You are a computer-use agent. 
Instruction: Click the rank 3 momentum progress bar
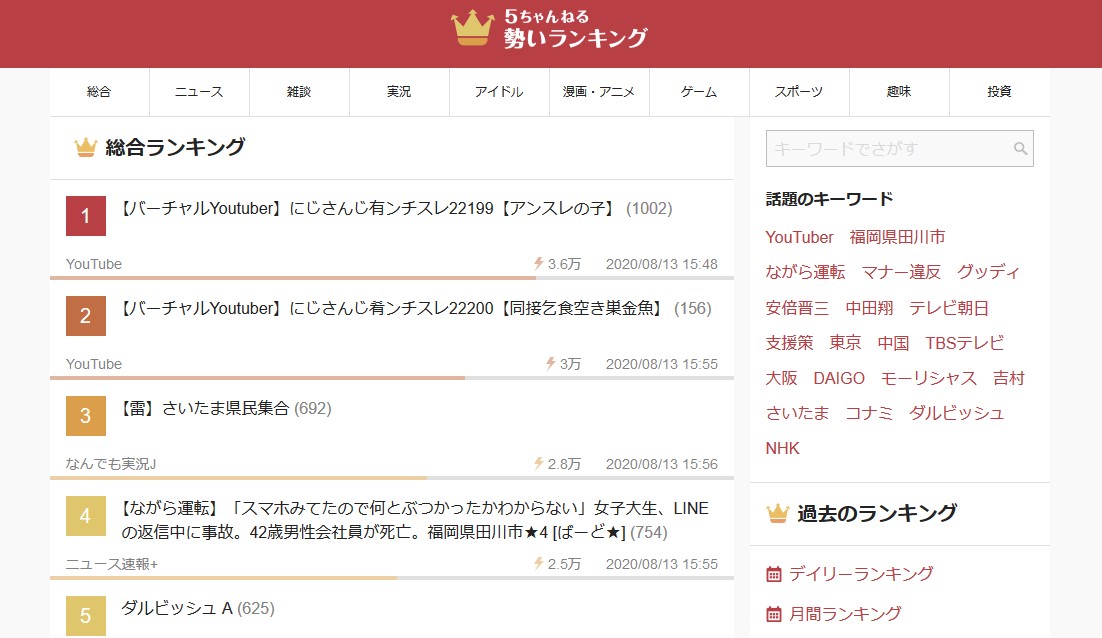[391, 478]
